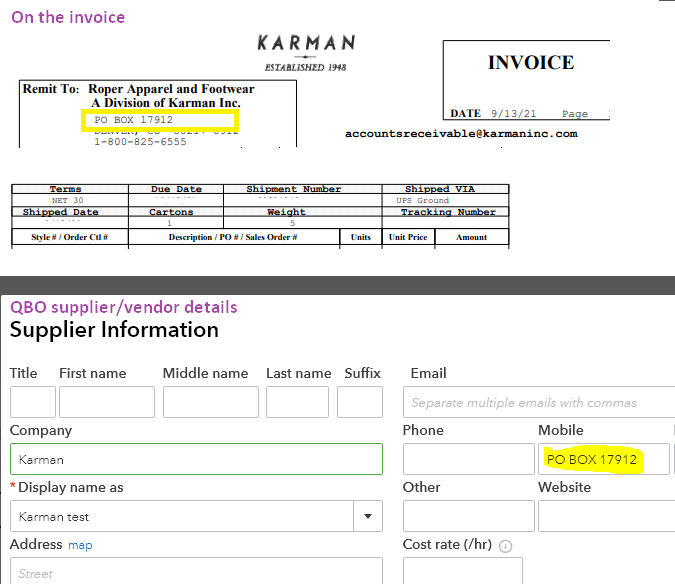Click the INVOICE title text
This screenshot has height=584, width=675.
531,62
